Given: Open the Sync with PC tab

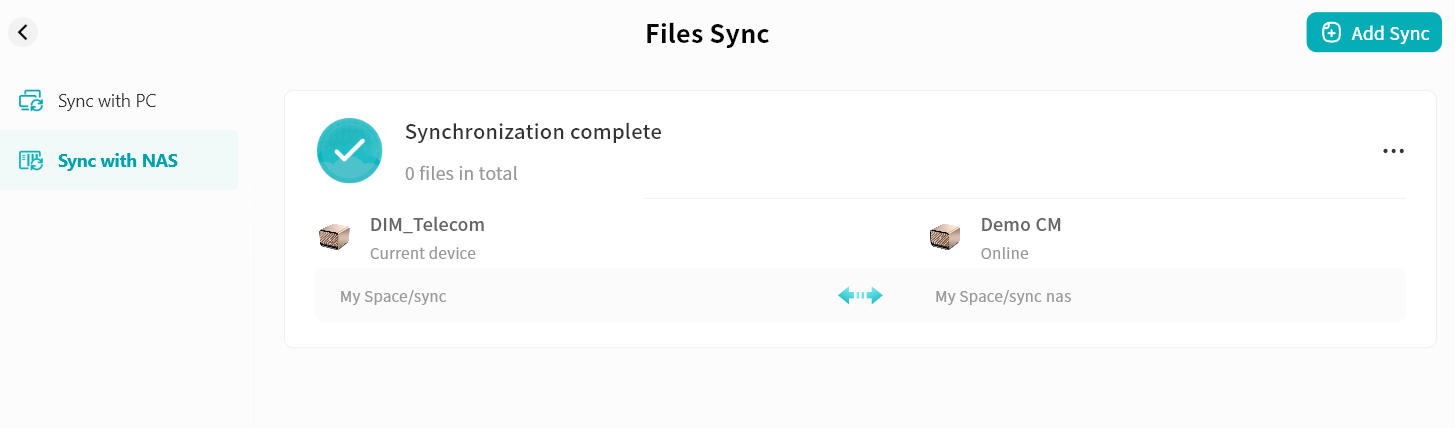Looking at the screenshot, I should click(x=106, y=101).
